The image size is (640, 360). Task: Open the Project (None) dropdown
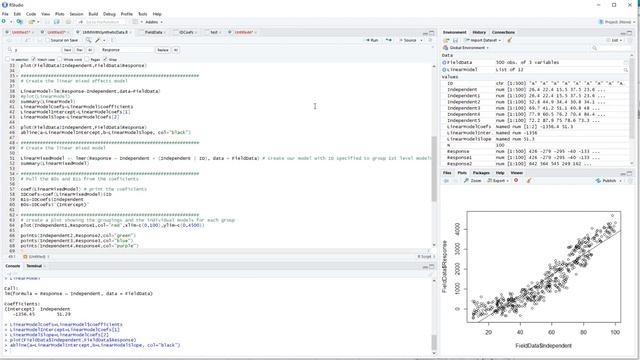[616, 22]
